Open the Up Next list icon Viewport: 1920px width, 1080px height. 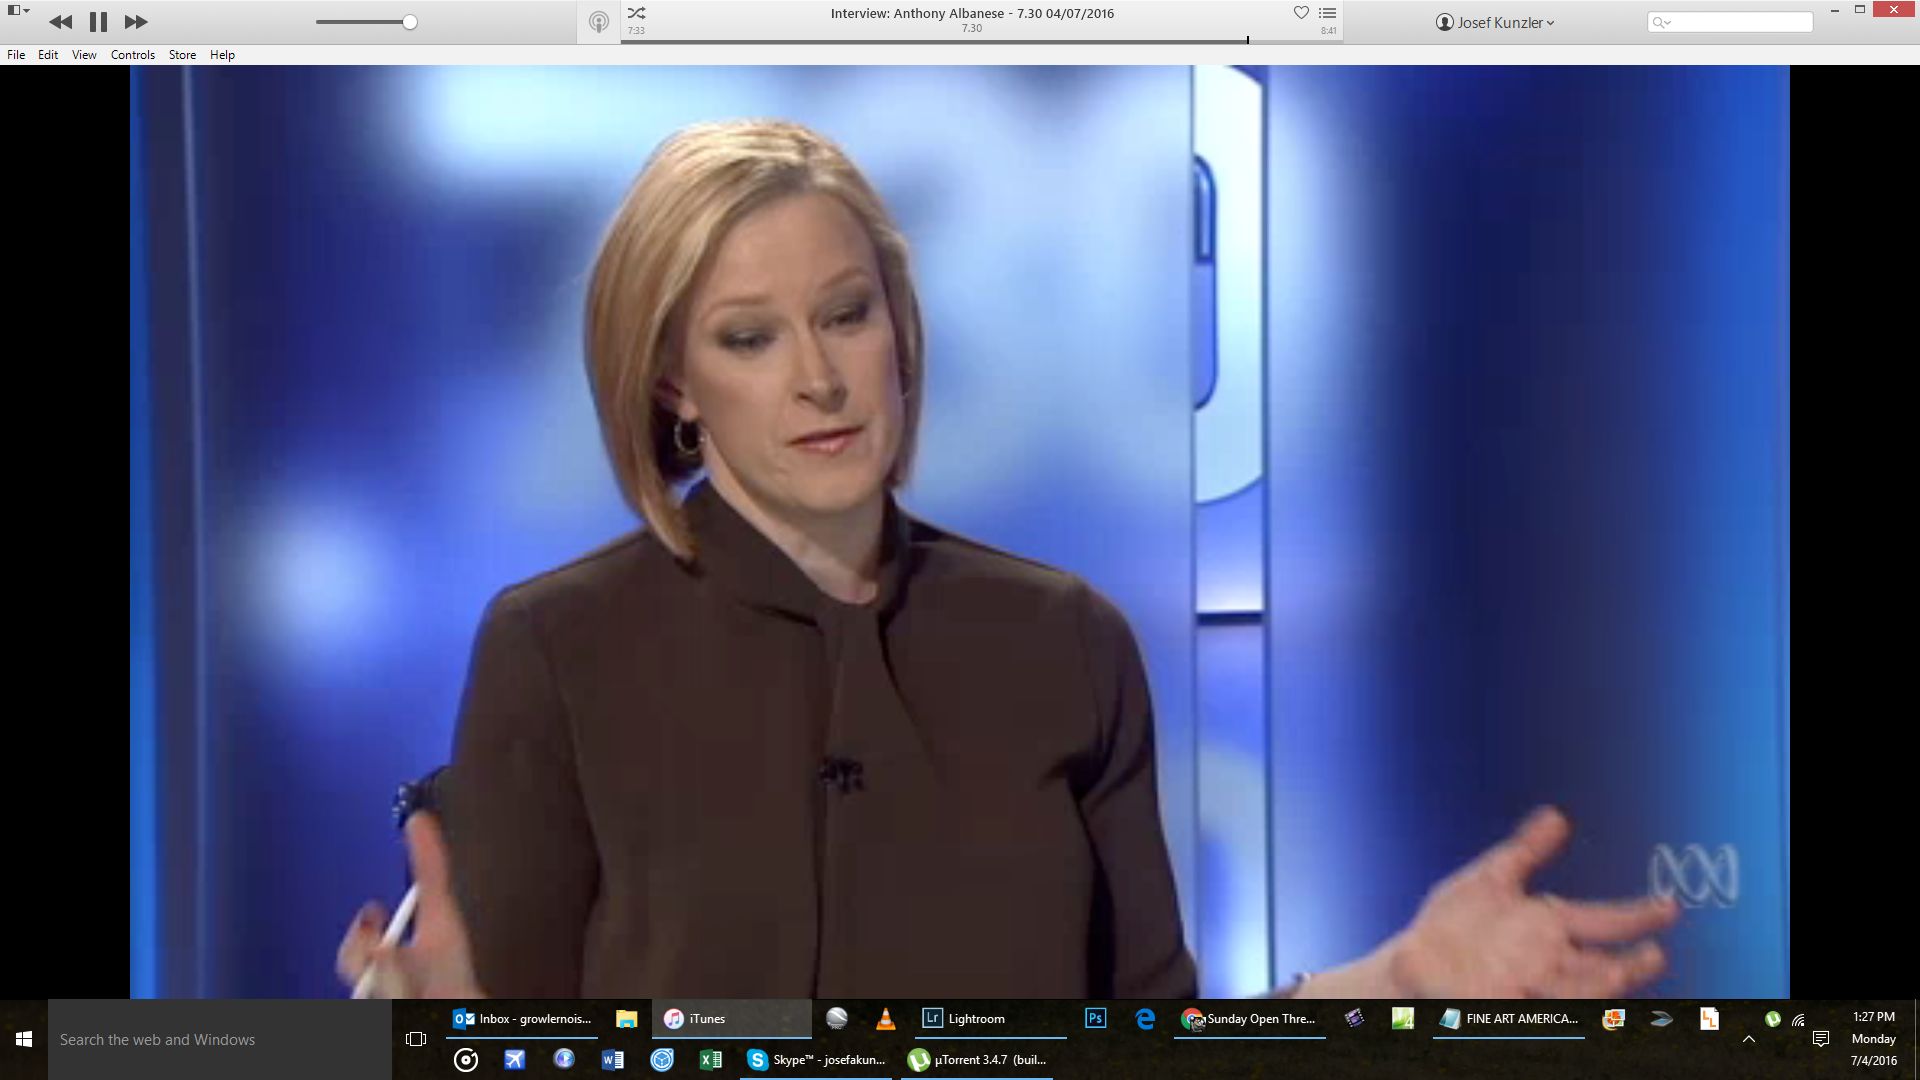(x=1328, y=13)
